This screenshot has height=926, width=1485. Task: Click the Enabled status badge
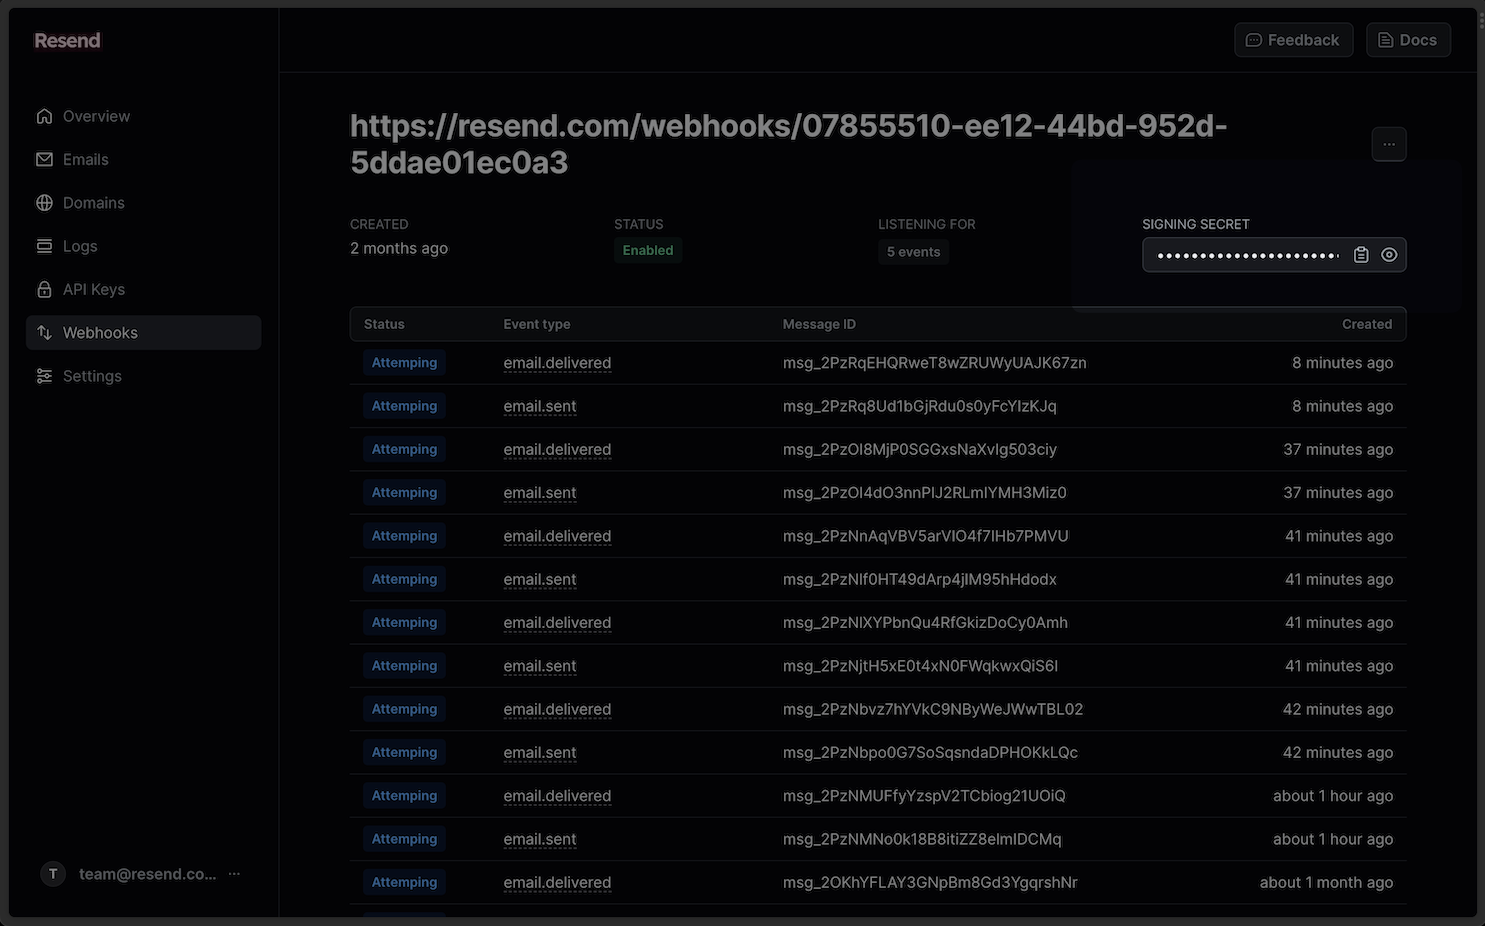click(x=648, y=250)
